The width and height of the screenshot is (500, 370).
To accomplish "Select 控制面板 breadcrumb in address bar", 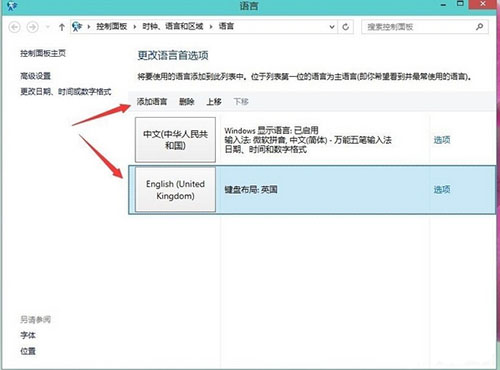I will 112,26.
